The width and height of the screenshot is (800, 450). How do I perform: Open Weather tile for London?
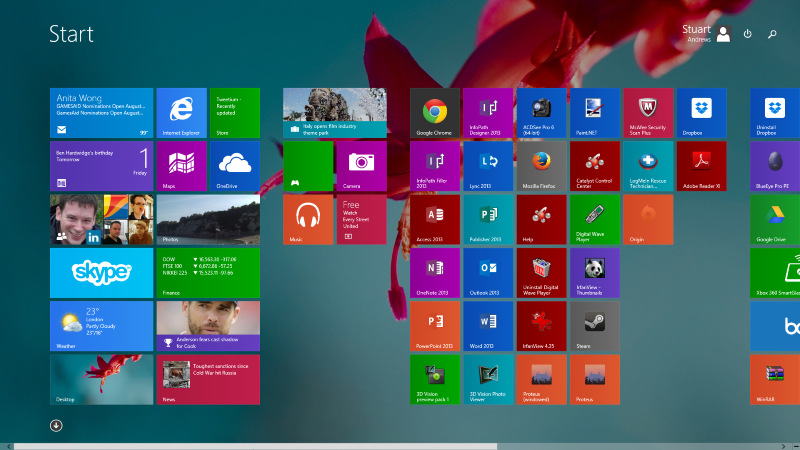102,326
